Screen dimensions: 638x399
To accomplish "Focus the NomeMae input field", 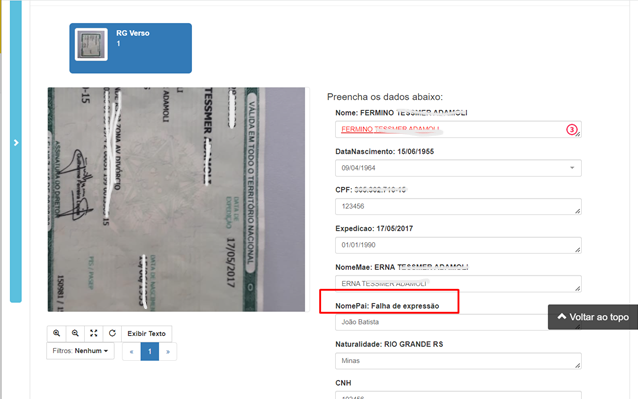I will (458, 284).
